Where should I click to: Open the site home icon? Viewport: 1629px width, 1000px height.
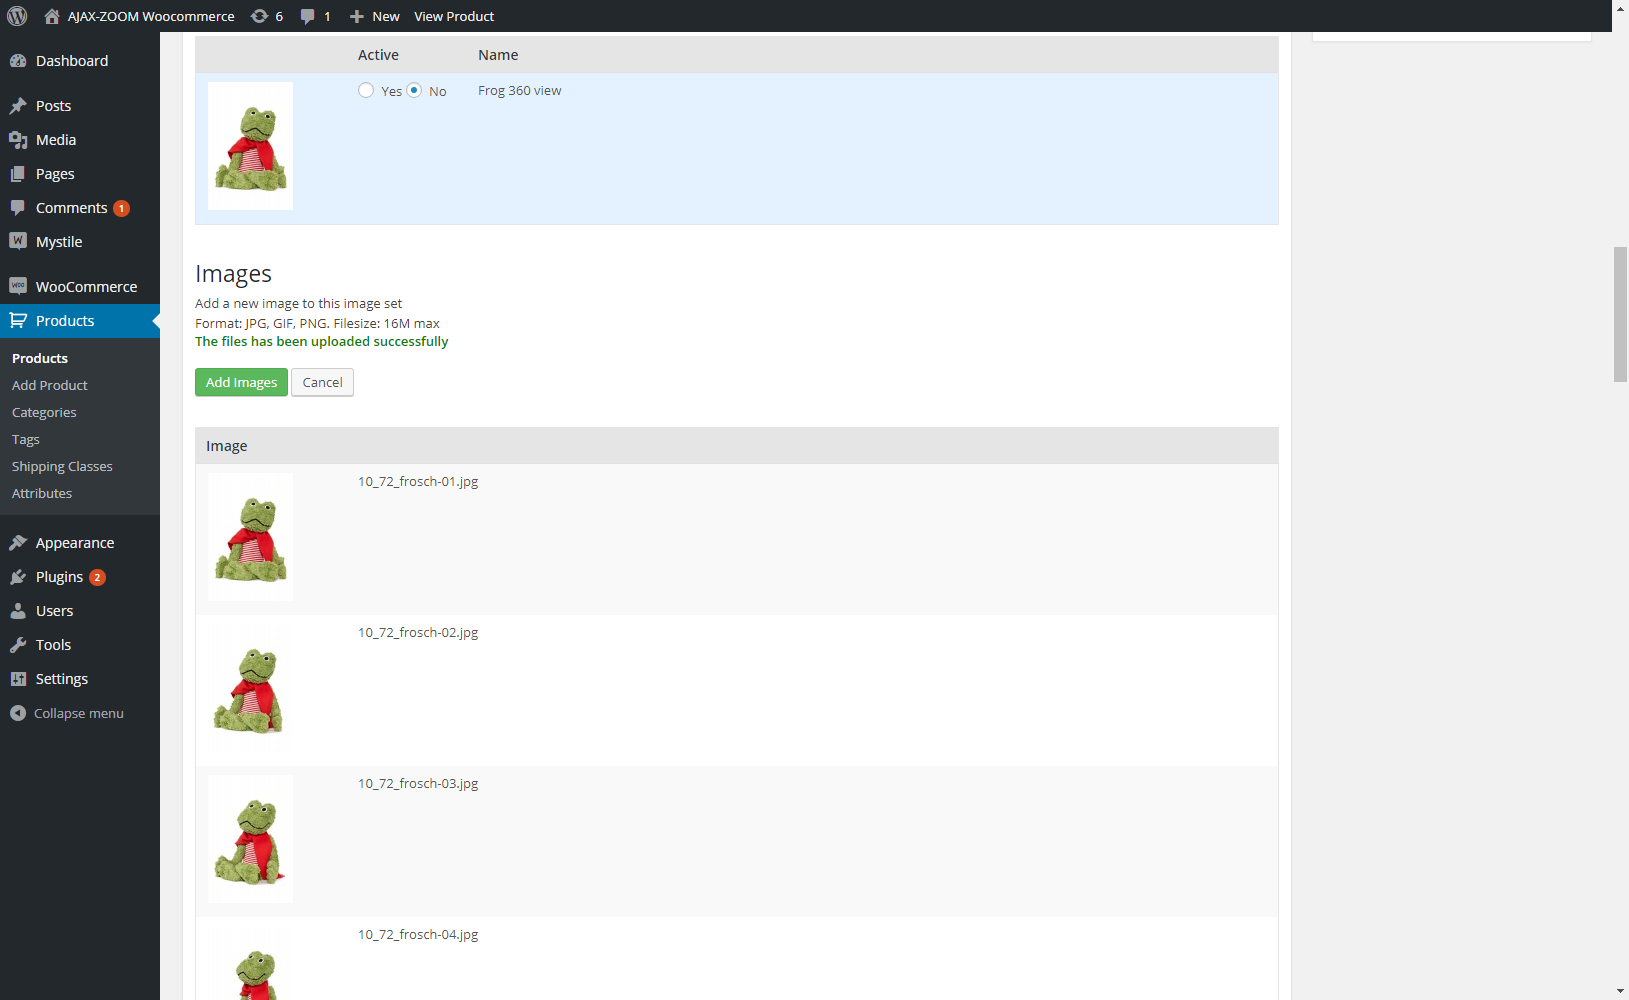[52, 16]
